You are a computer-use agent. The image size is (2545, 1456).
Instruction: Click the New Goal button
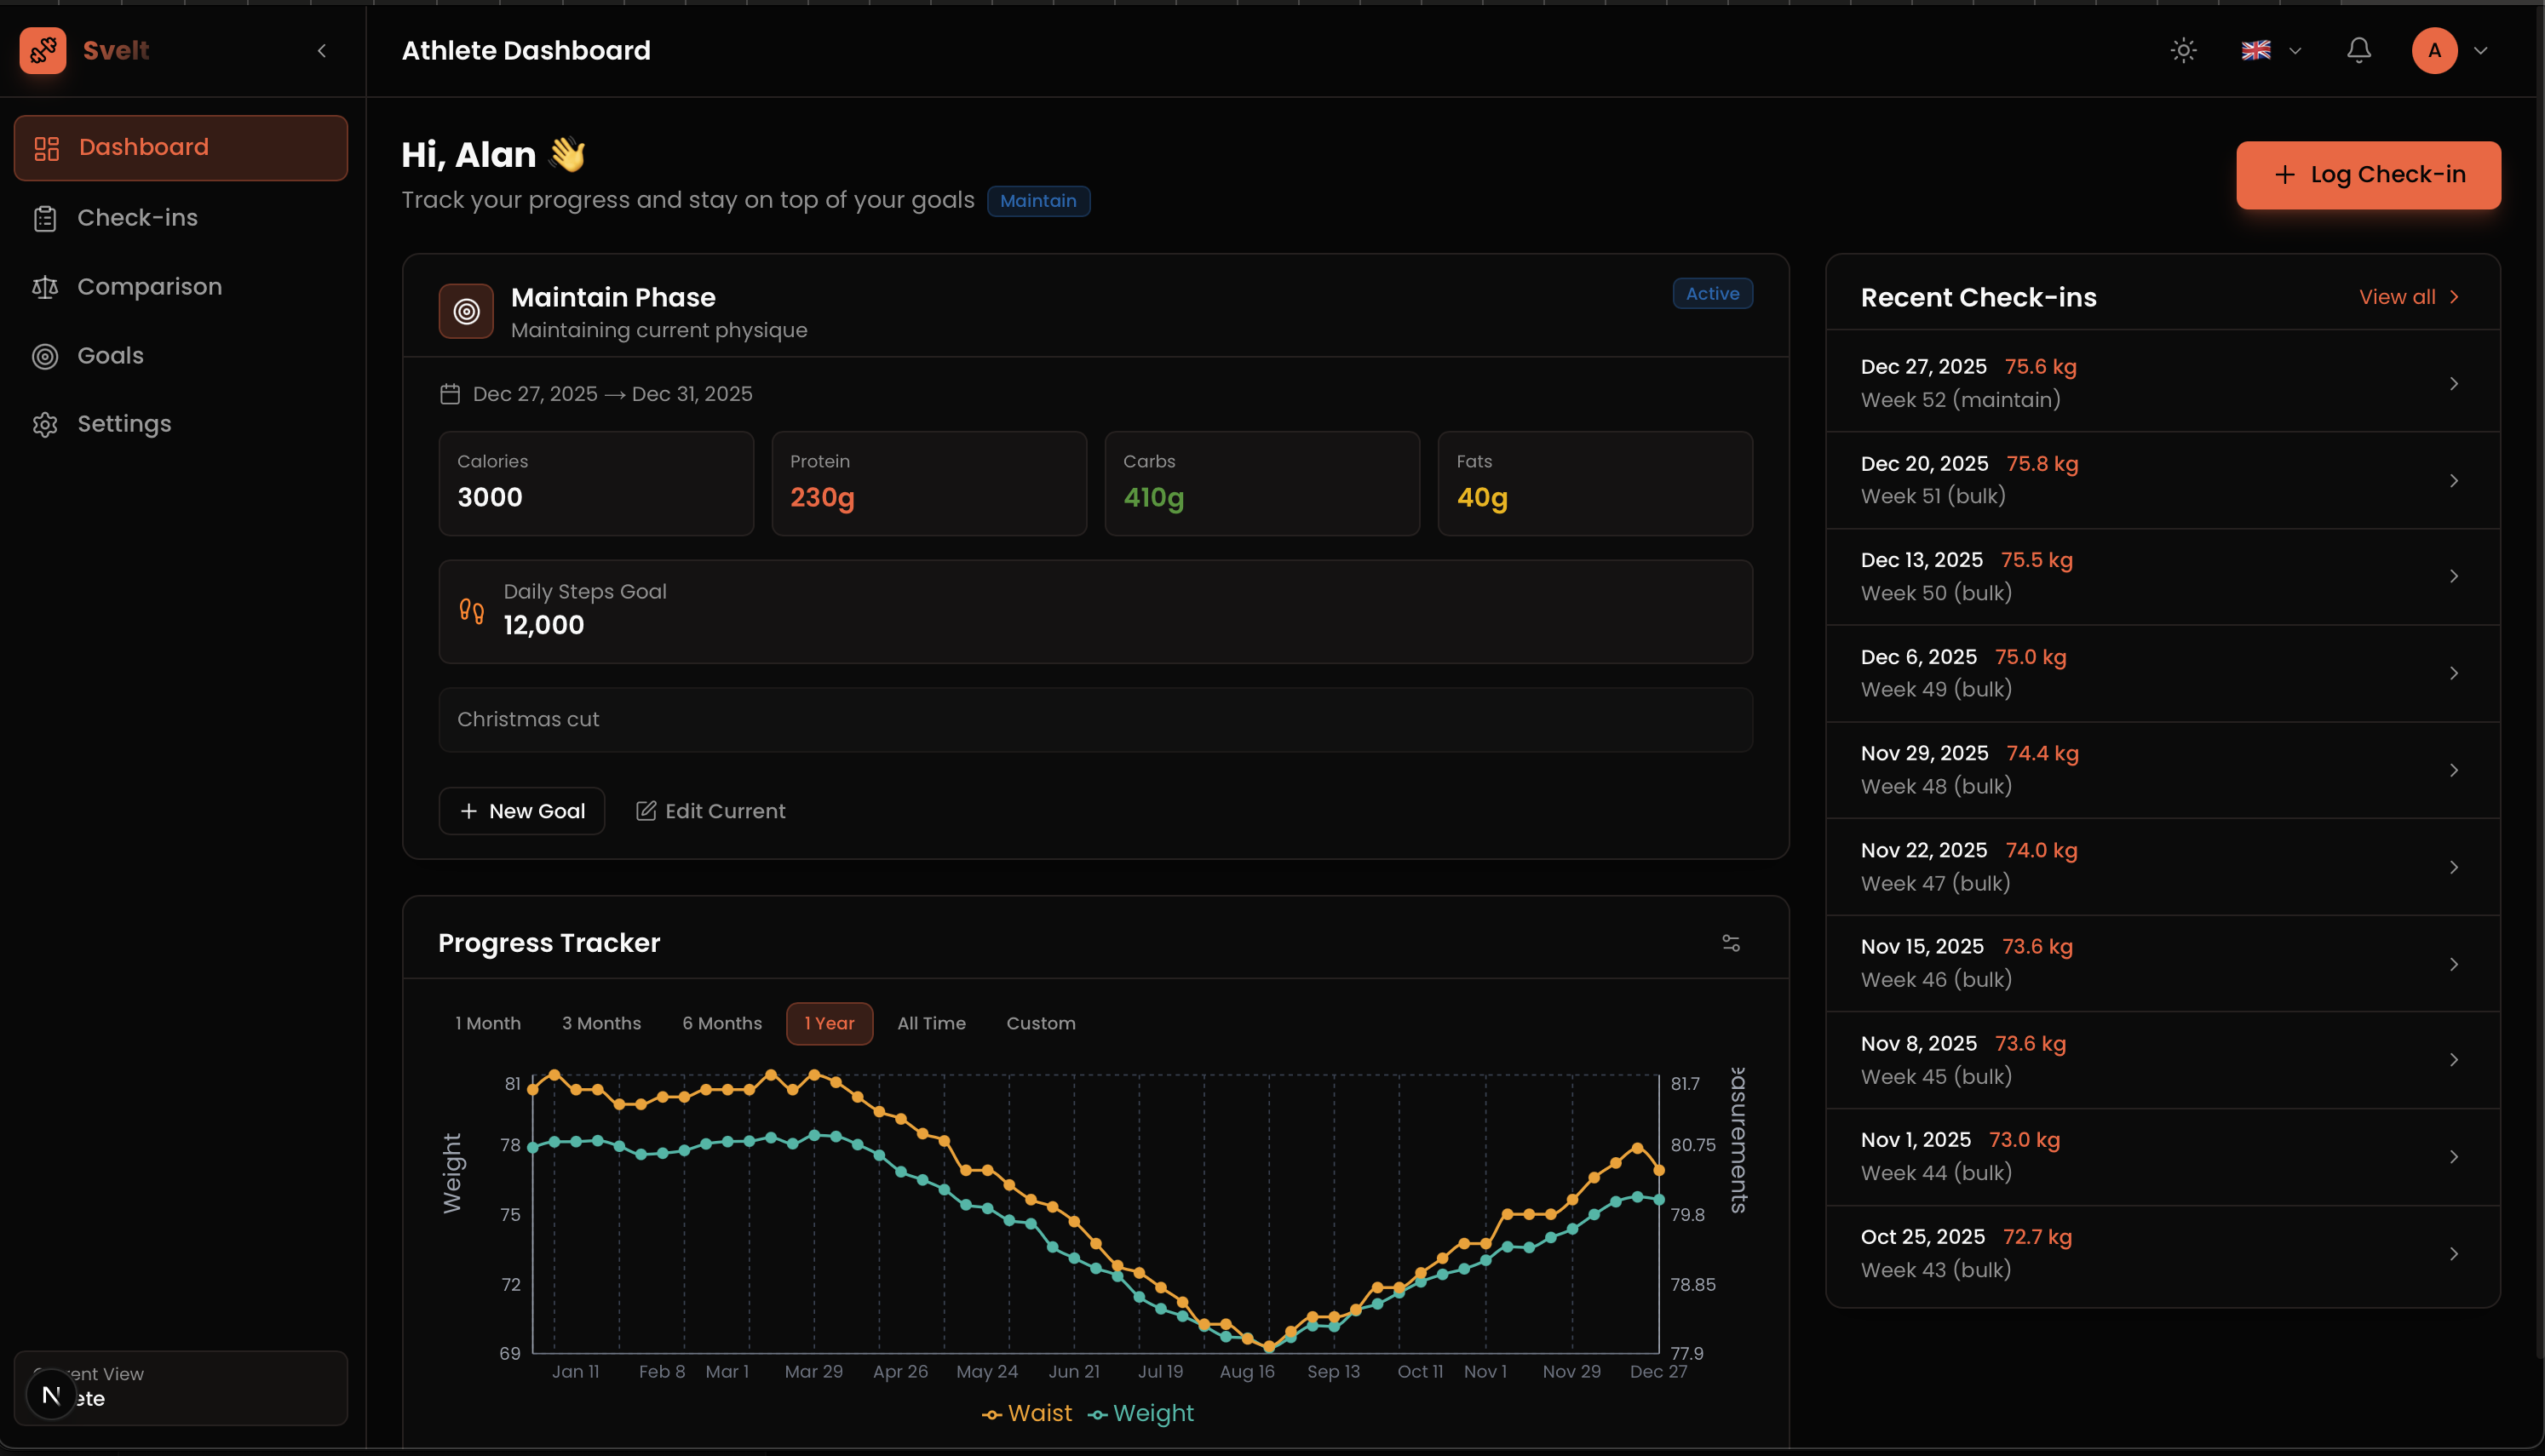[x=521, y=811]
